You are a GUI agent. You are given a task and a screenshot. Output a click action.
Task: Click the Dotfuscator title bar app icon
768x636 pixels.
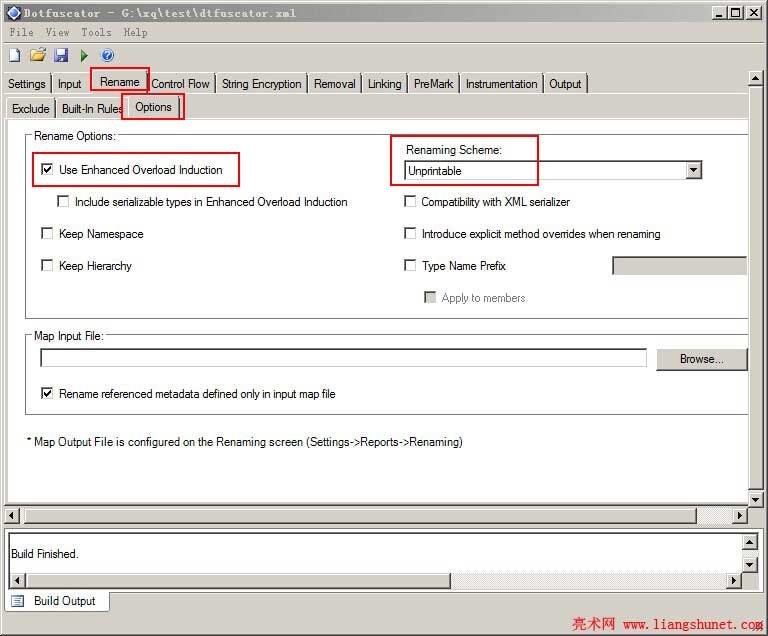(14, 13)
